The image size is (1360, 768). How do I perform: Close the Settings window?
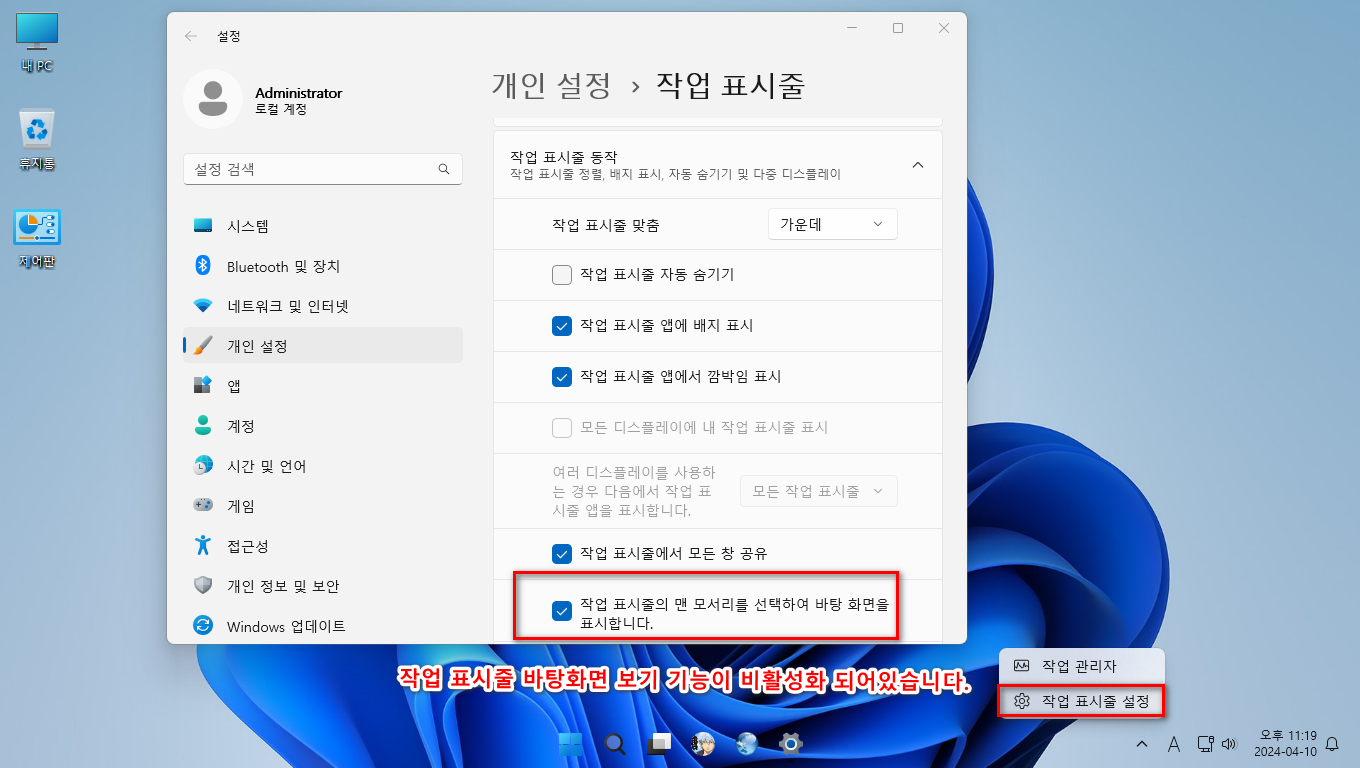tap(944, 29)
